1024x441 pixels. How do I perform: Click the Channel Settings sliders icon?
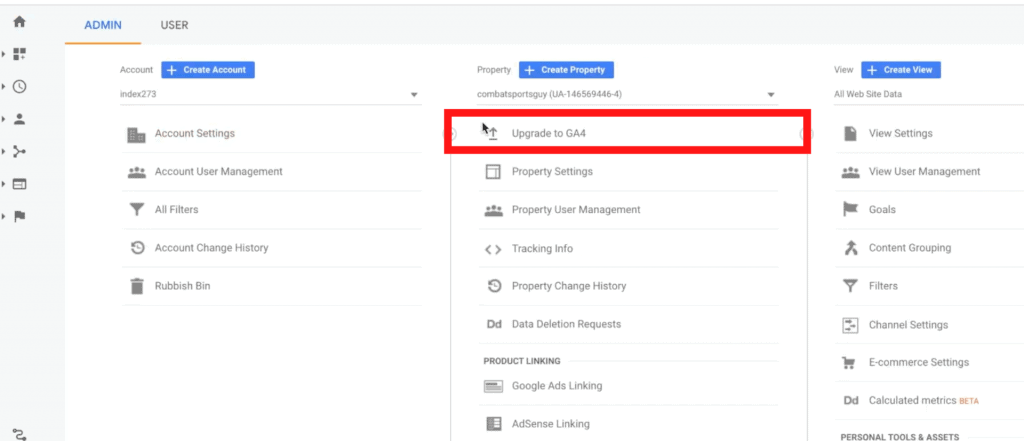(850, 325)
